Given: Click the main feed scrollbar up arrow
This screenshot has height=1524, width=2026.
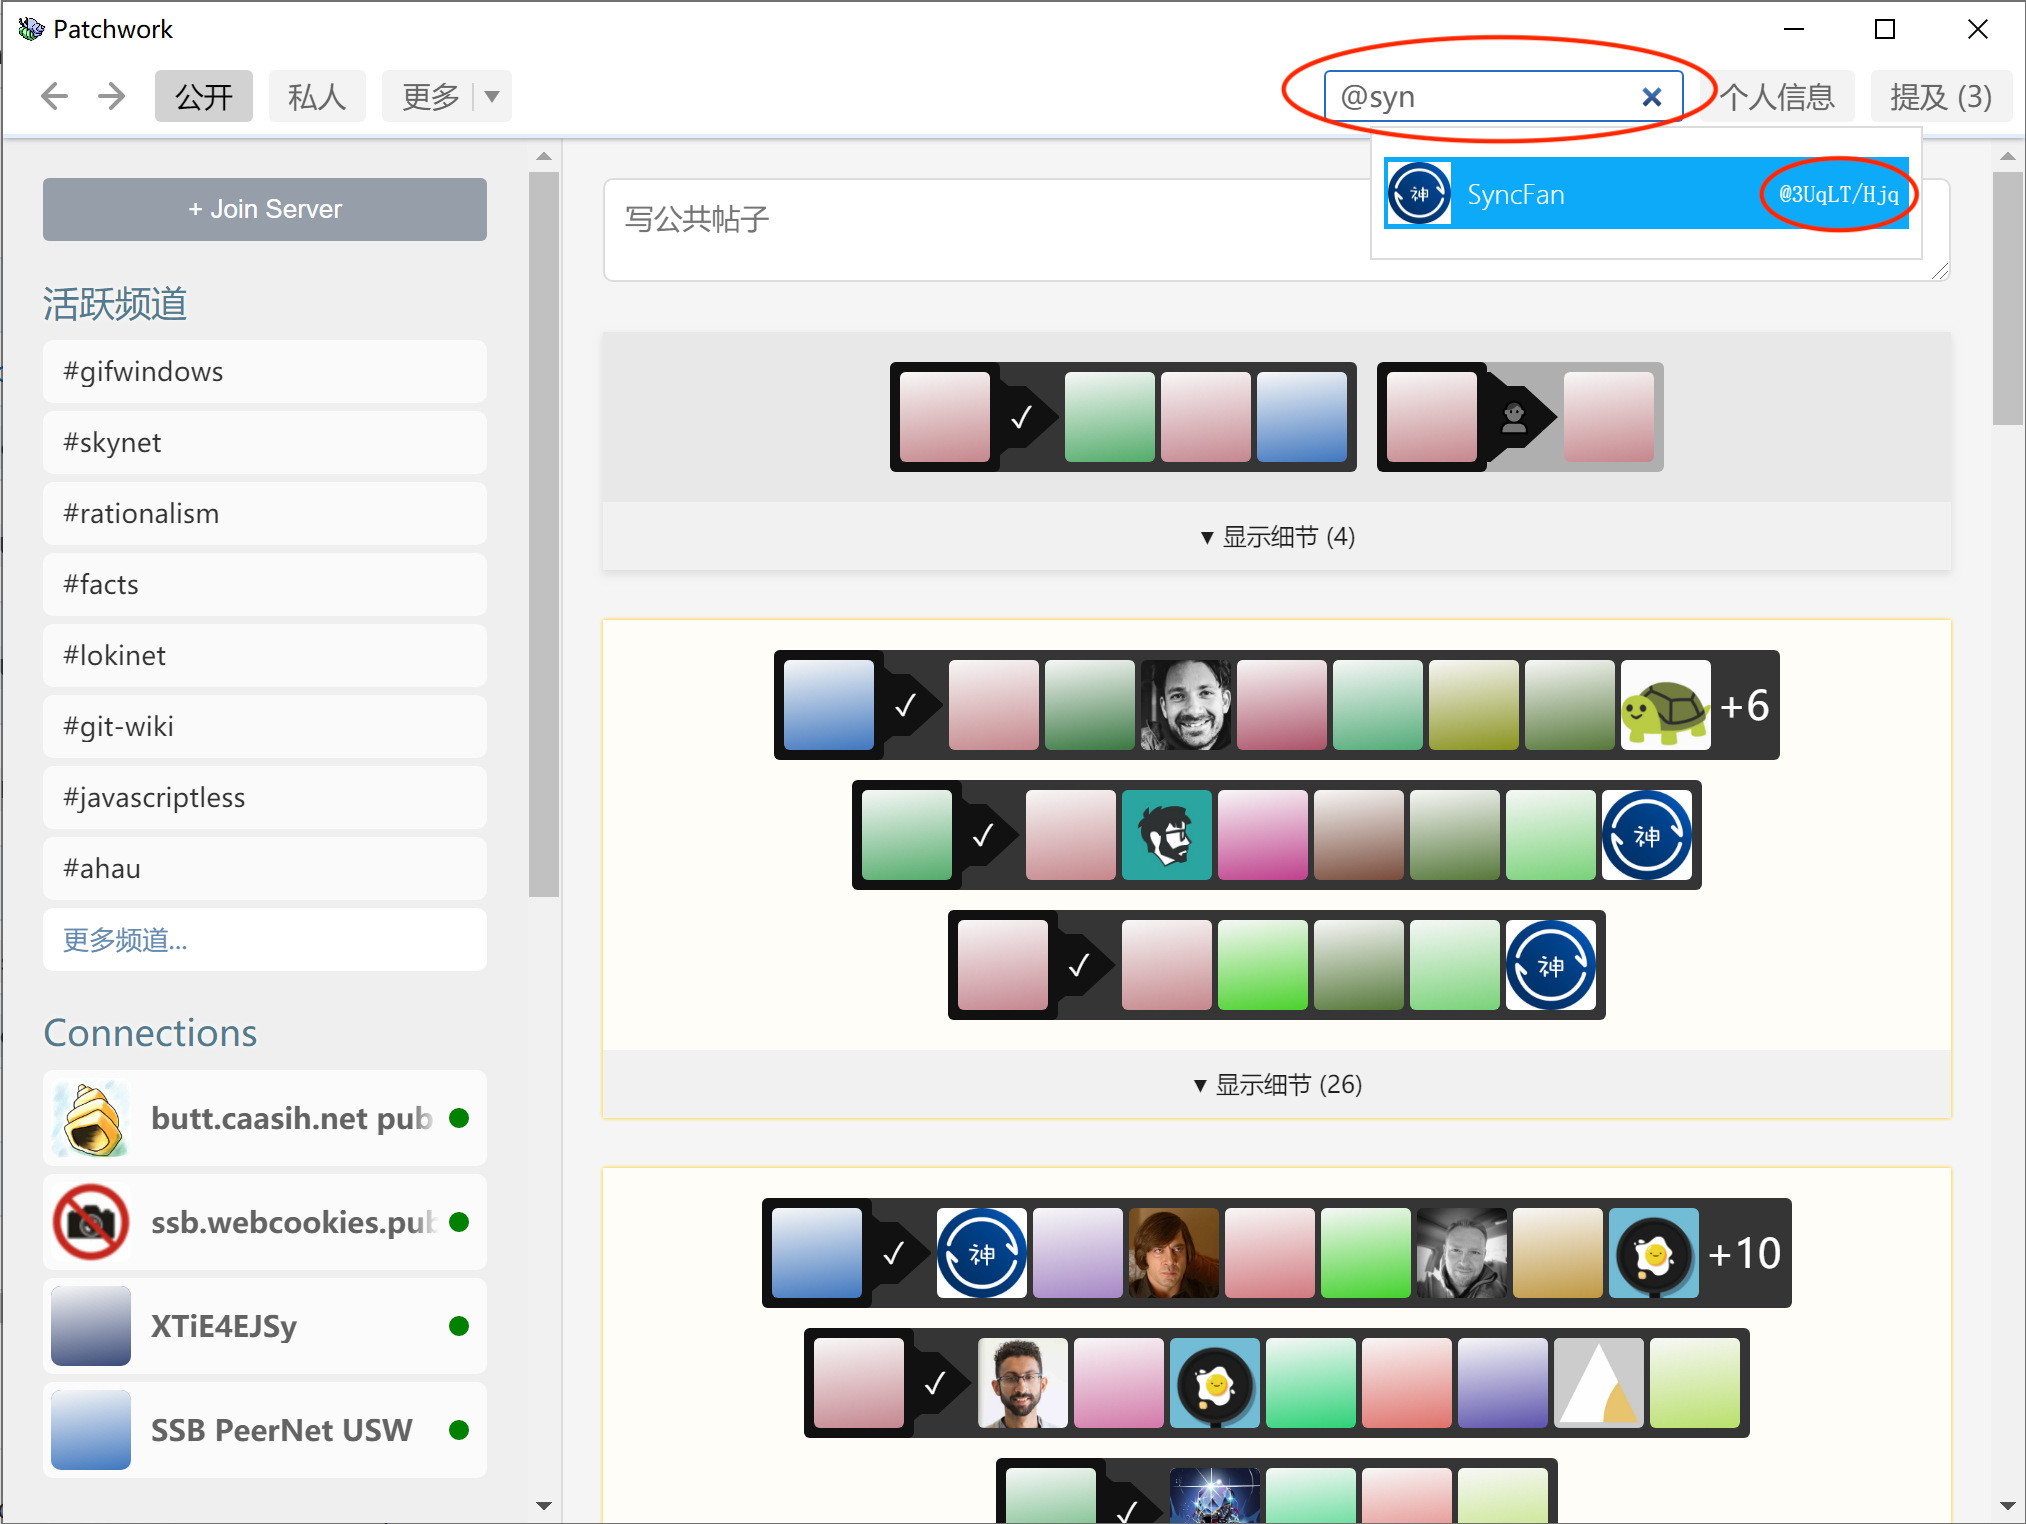Looking at the screenshot, I should pyautogui.click(x=2008, y=156).
